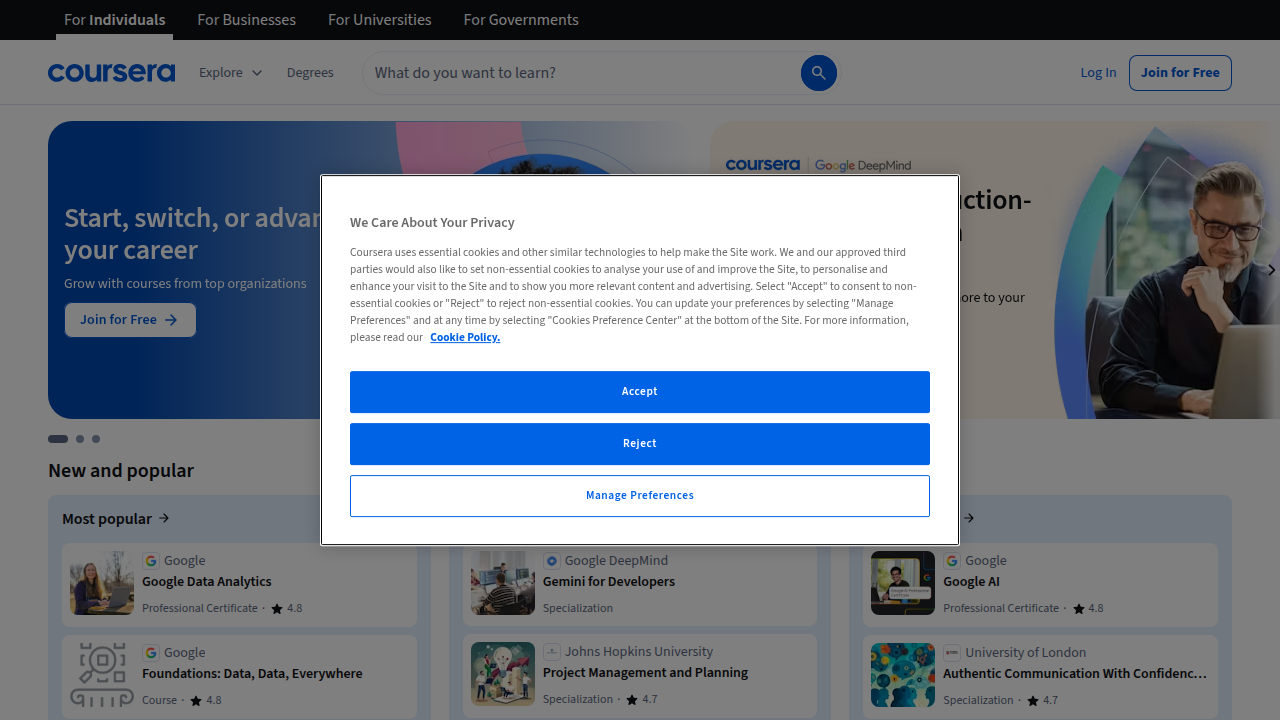The image size is (1280, 720).
Task: Open the Google Data Analytics course thumbnail
Action: (102, 583)
